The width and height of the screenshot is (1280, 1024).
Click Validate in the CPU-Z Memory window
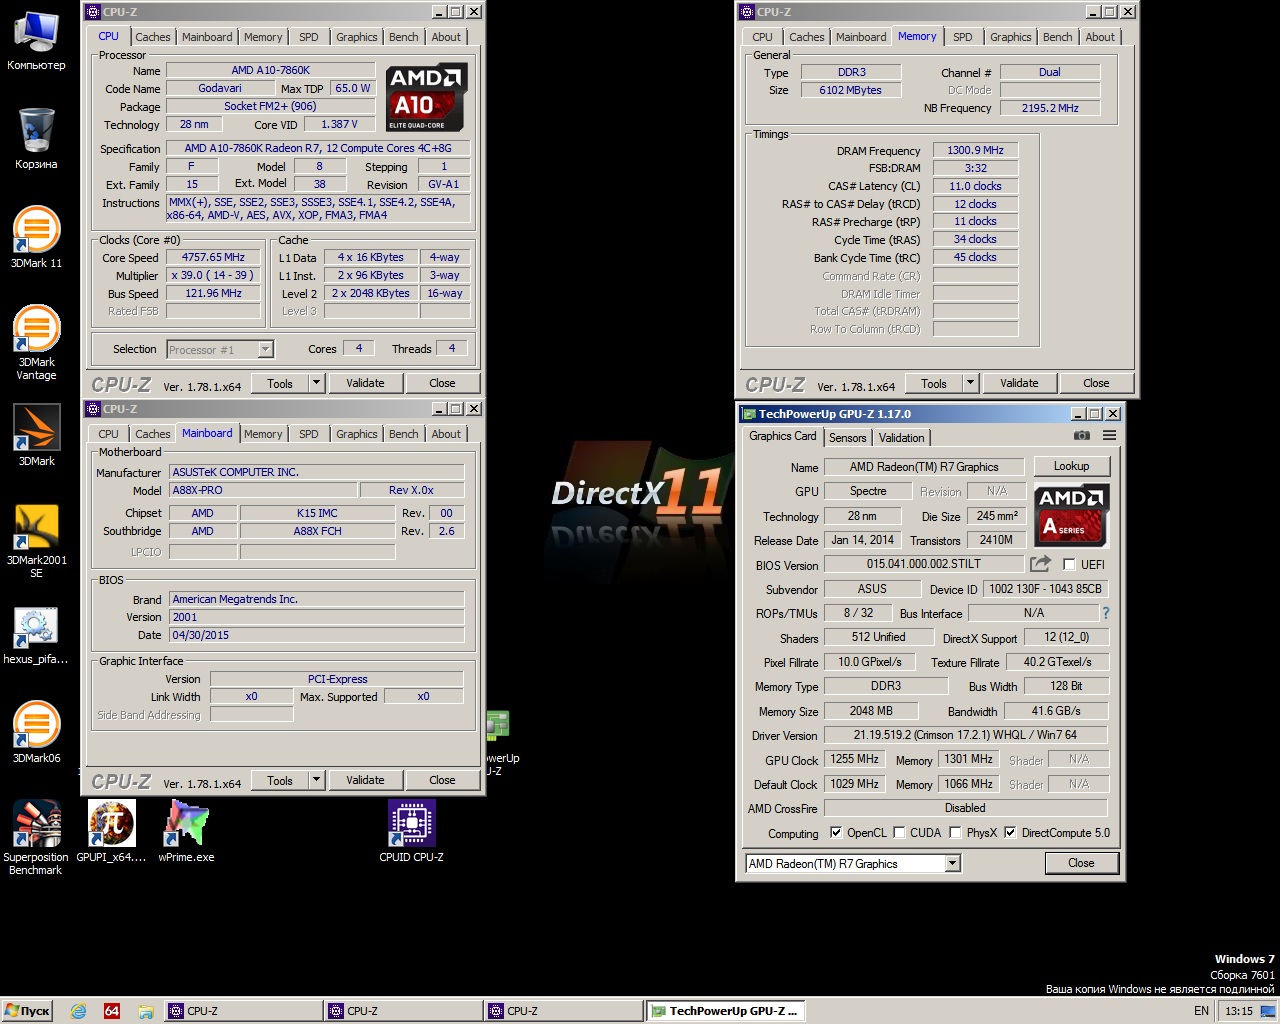coord(1019,383)
